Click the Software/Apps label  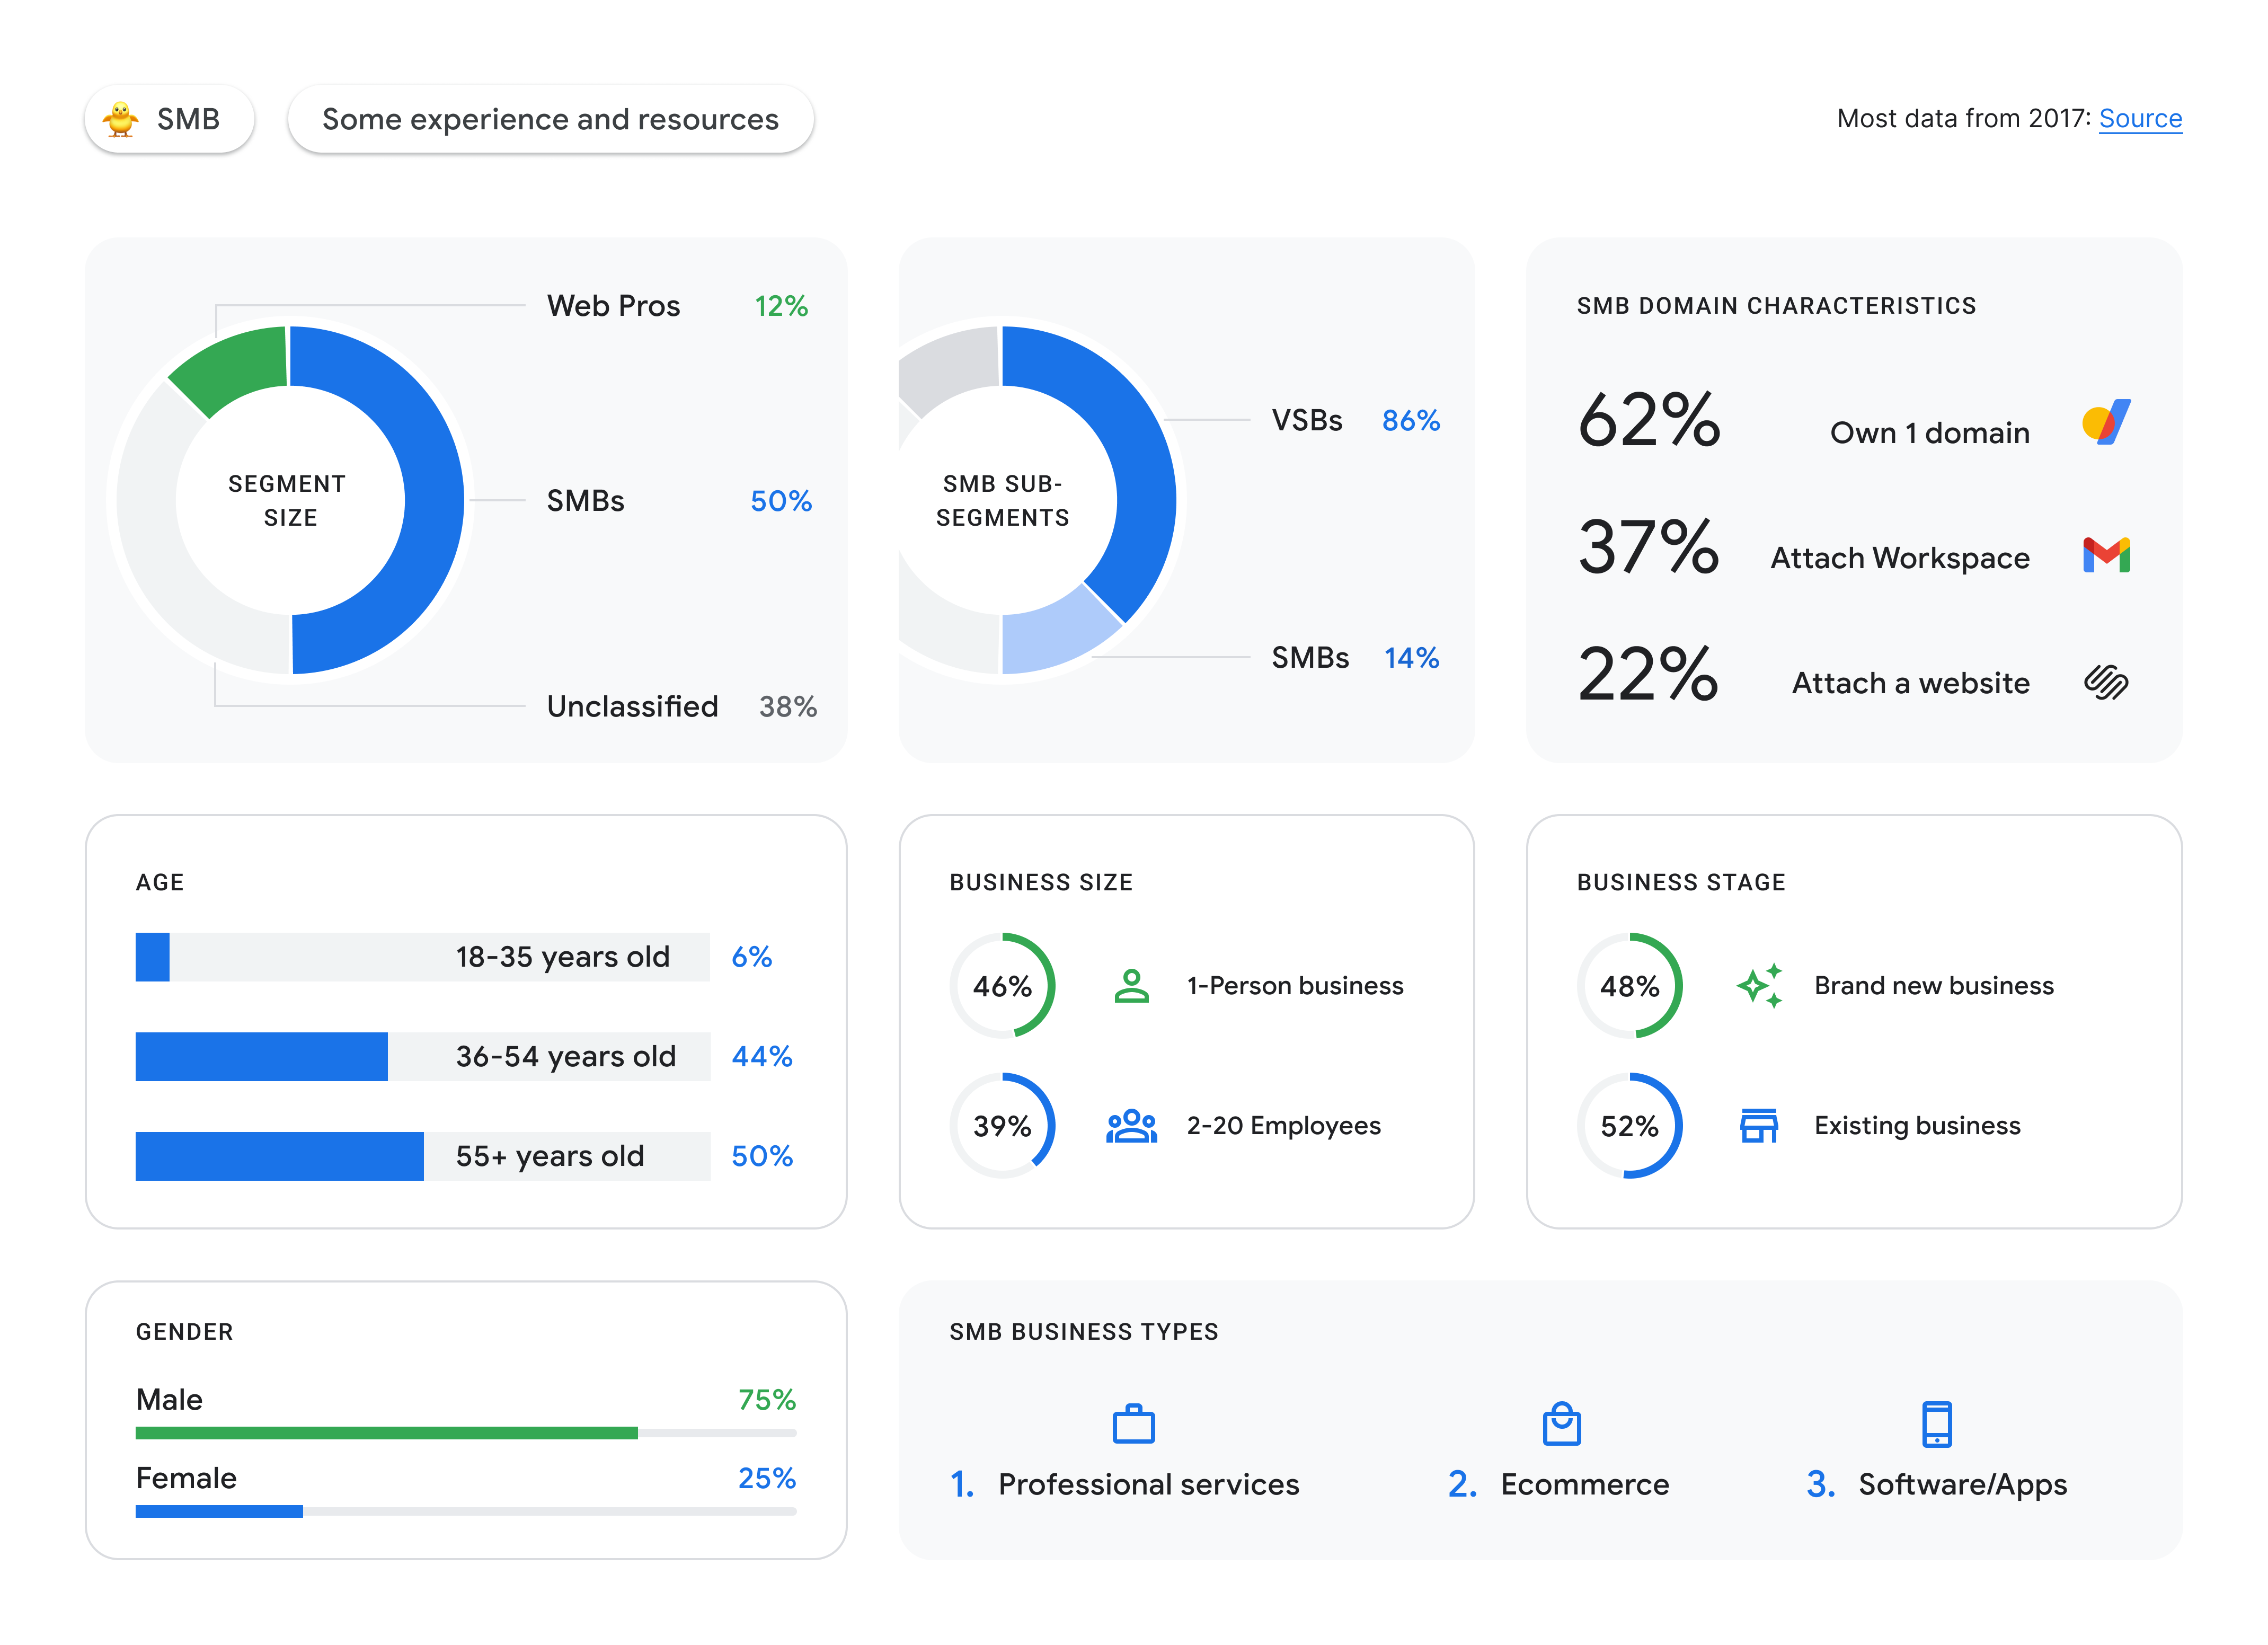pyautogui.click(x=1962, y=1486)
